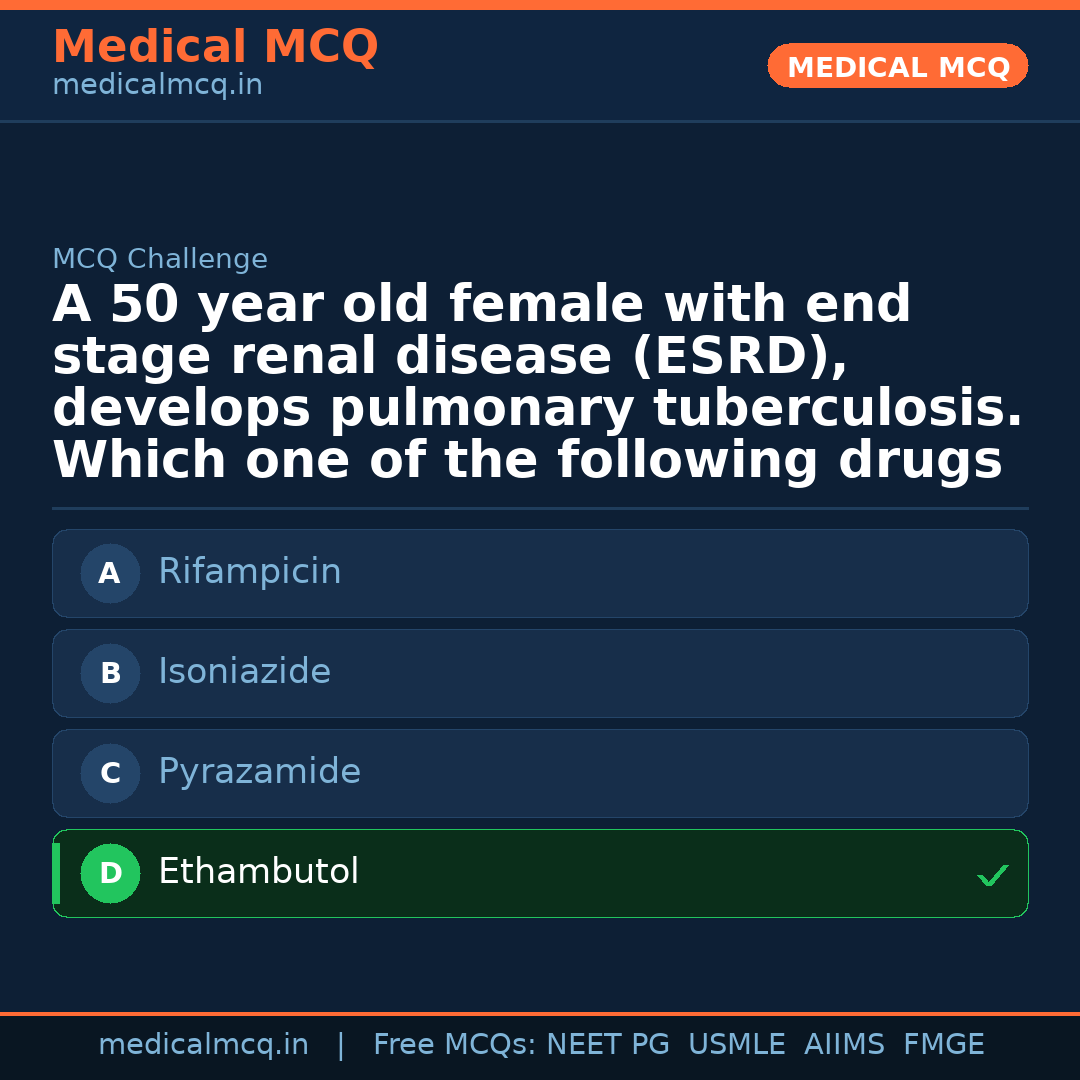Select the Rifampicin answer text
This screenshot has height=1080, width=1080.
(250, 572)
